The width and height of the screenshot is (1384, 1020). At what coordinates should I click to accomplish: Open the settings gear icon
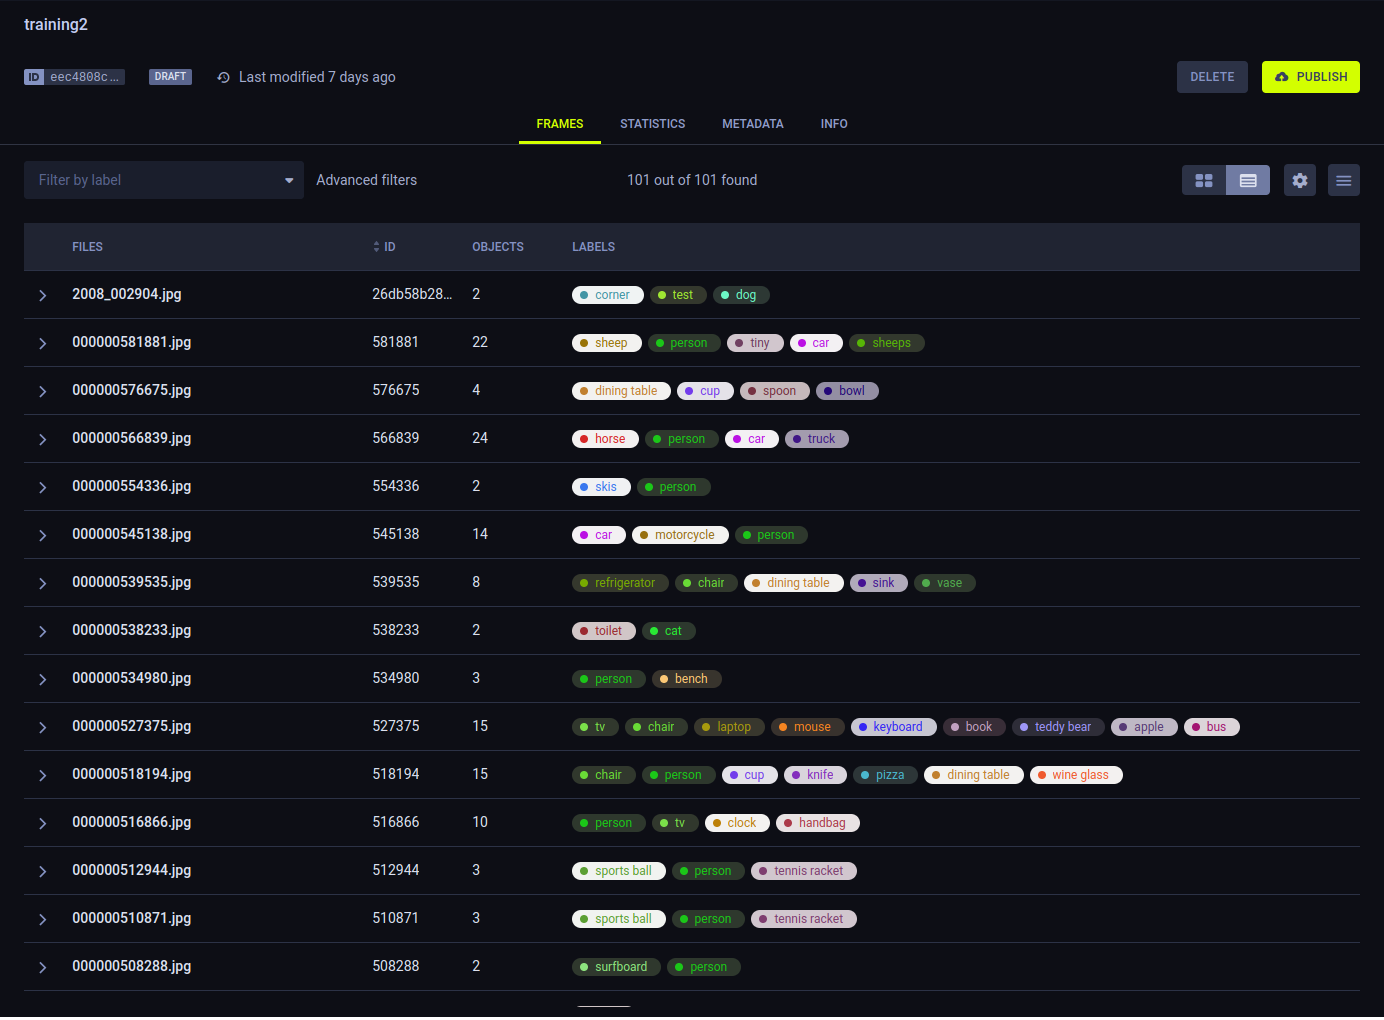1300,180
